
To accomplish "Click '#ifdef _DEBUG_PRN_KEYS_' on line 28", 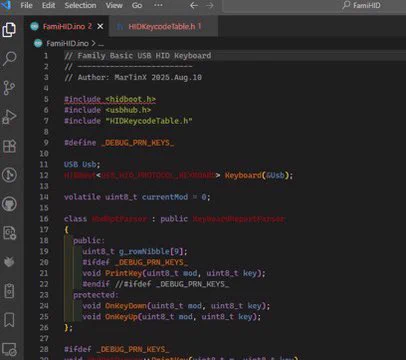I will pos(116,349).
